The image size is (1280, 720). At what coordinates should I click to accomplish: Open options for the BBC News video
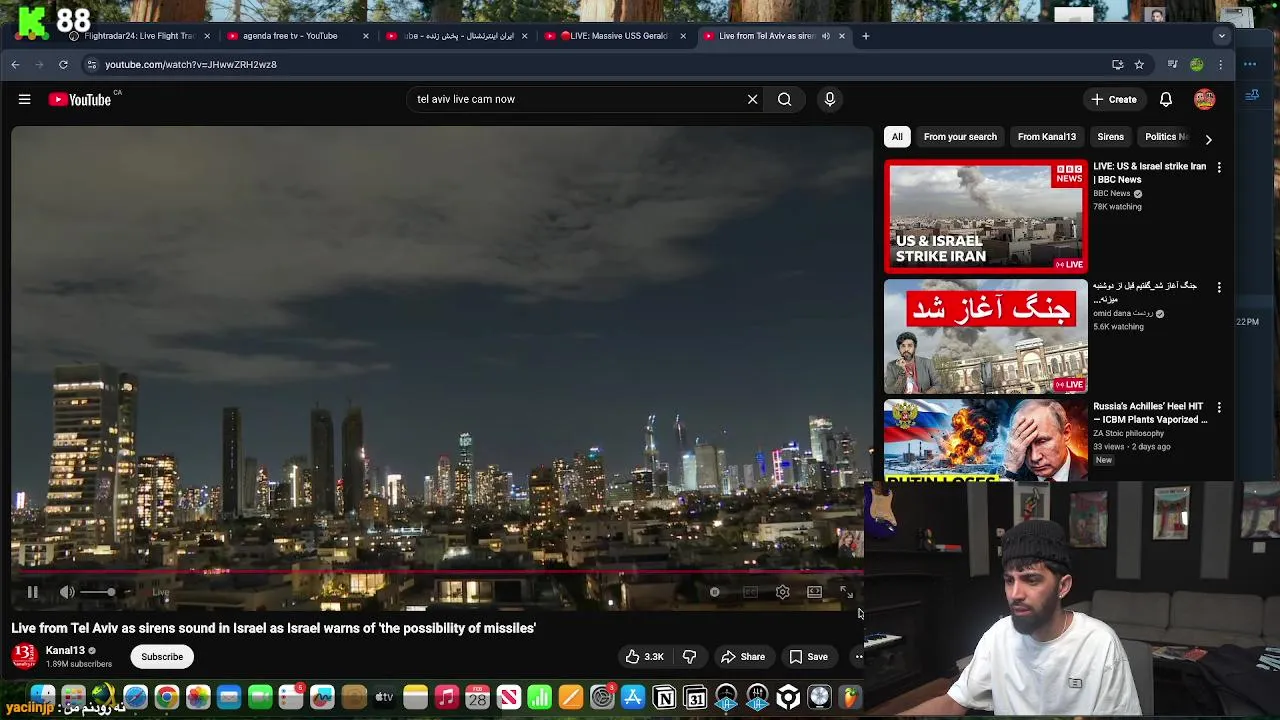click(1219, 167)
